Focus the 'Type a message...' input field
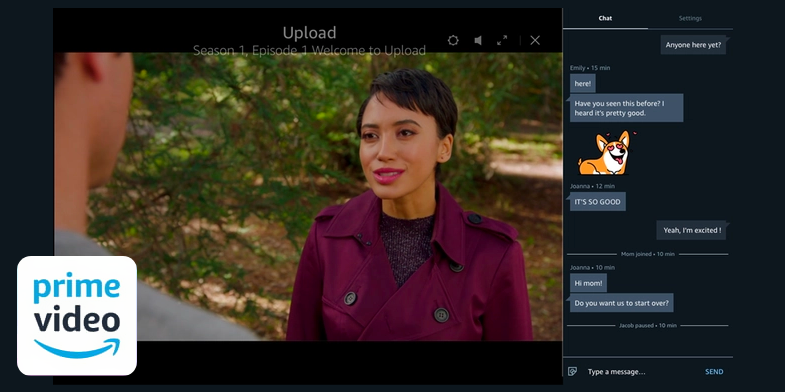This screenshot has height=392, width=785. point(641,371)
